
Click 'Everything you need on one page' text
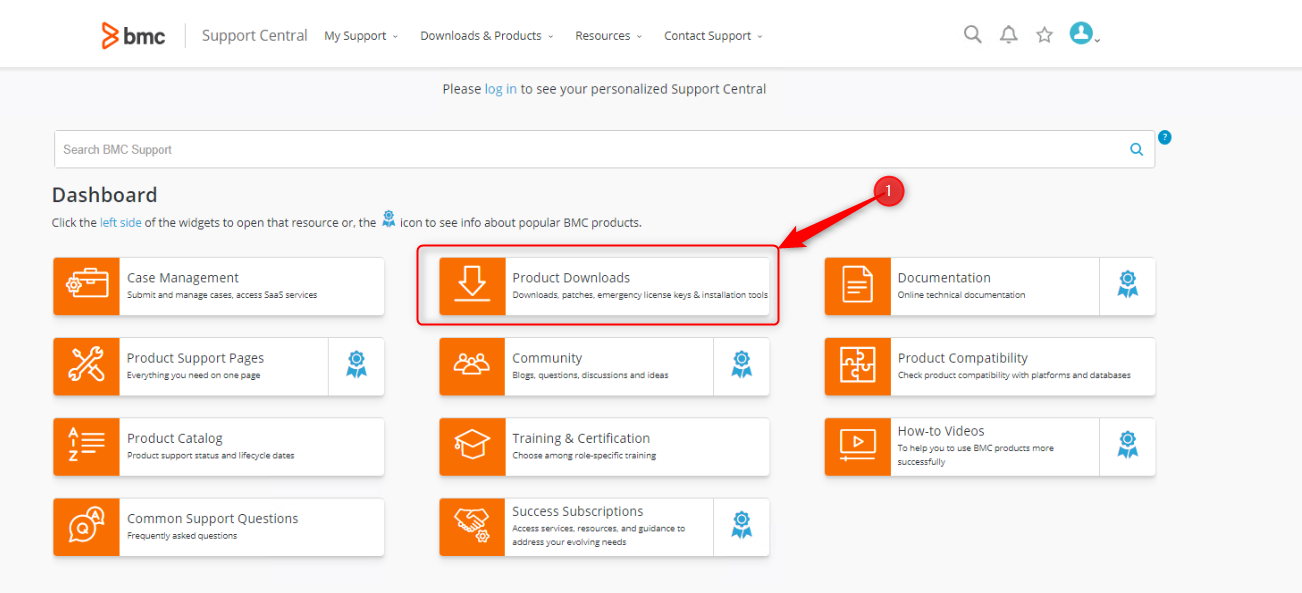coord(194,375)
